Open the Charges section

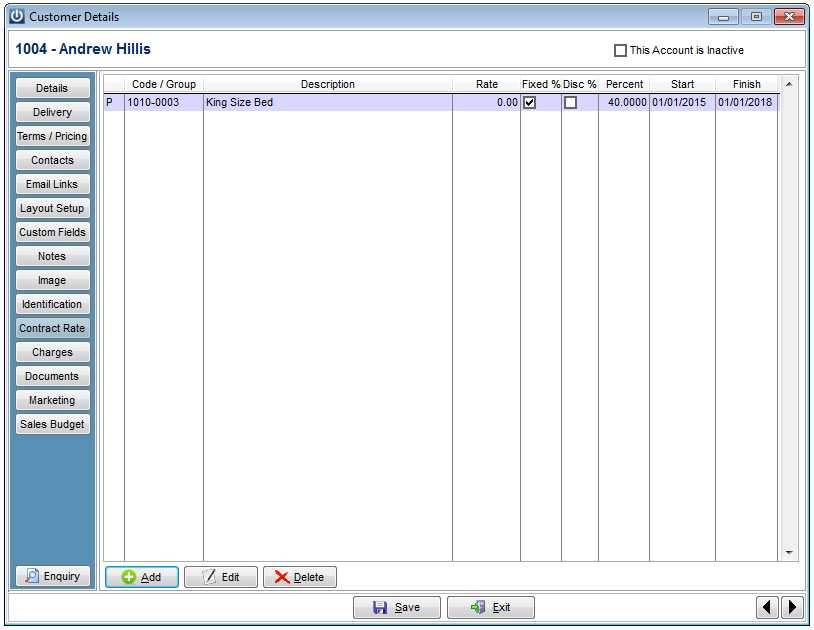click(52, 352)
